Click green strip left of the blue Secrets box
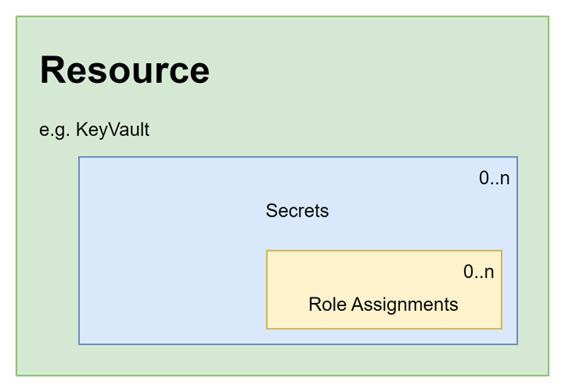This screenshot has height=392, width=565. [48, 251]
